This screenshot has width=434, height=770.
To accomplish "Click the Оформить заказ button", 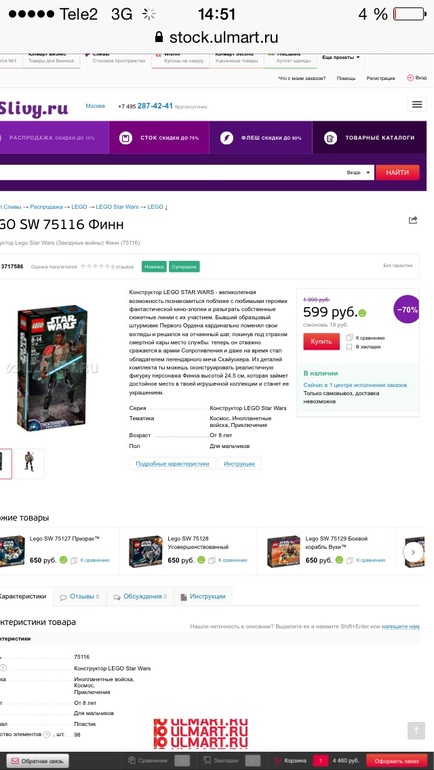I will [396, 761].
